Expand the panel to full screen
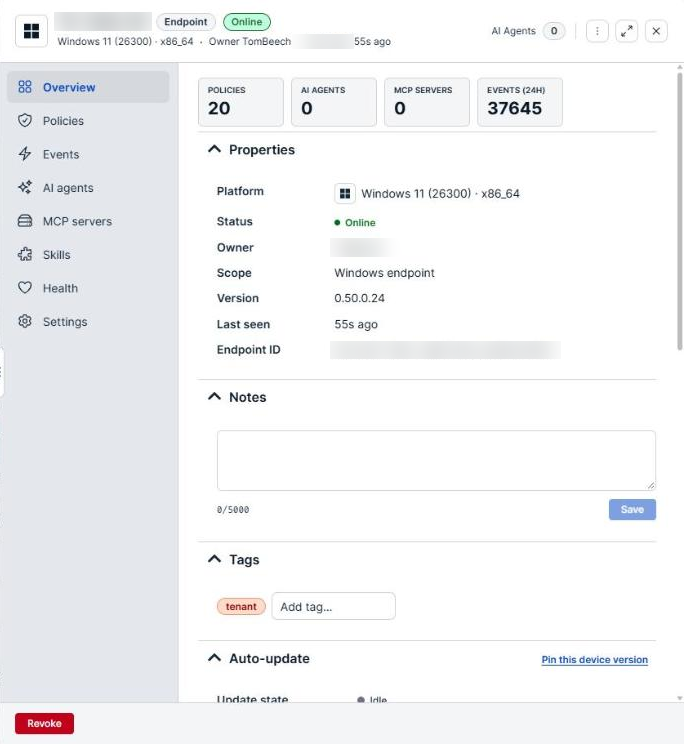 coord(627,31)
